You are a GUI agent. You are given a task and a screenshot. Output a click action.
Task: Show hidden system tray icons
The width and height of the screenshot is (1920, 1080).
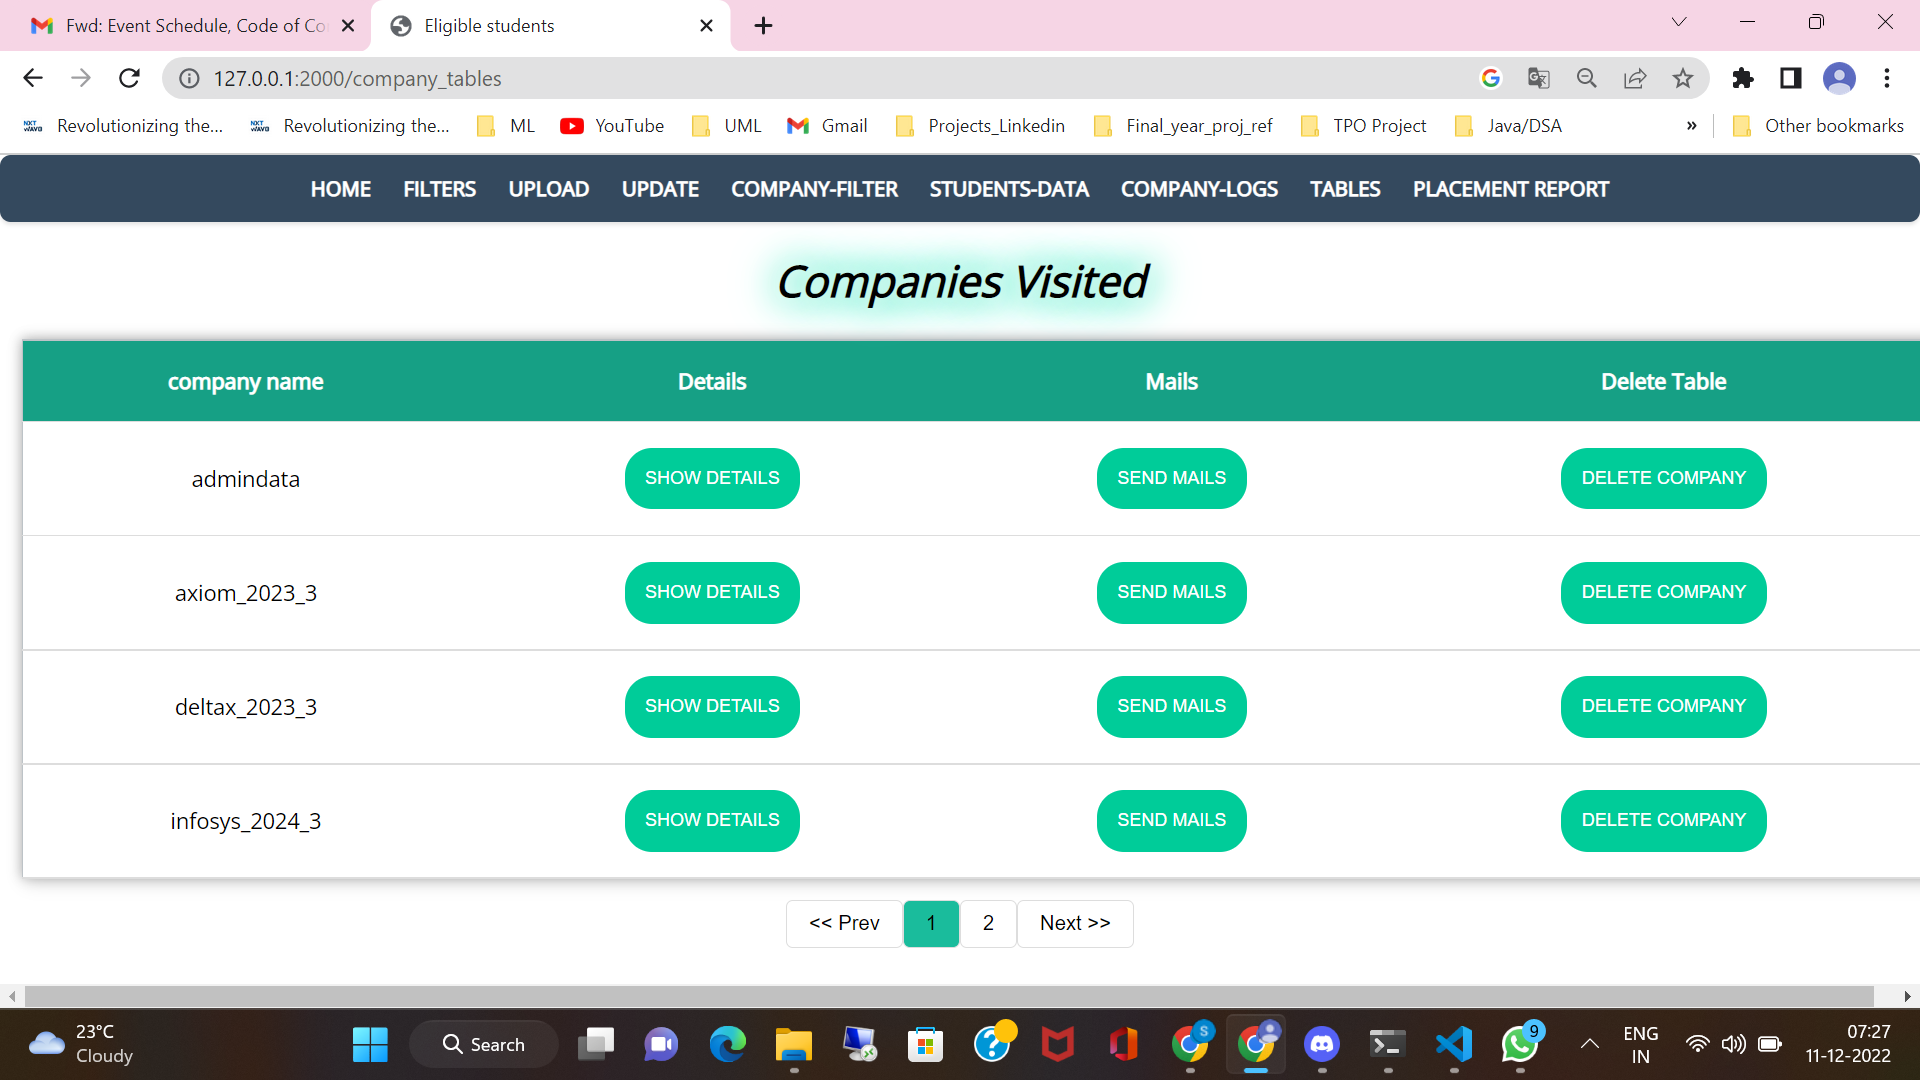click(x=1589, y=1045)
